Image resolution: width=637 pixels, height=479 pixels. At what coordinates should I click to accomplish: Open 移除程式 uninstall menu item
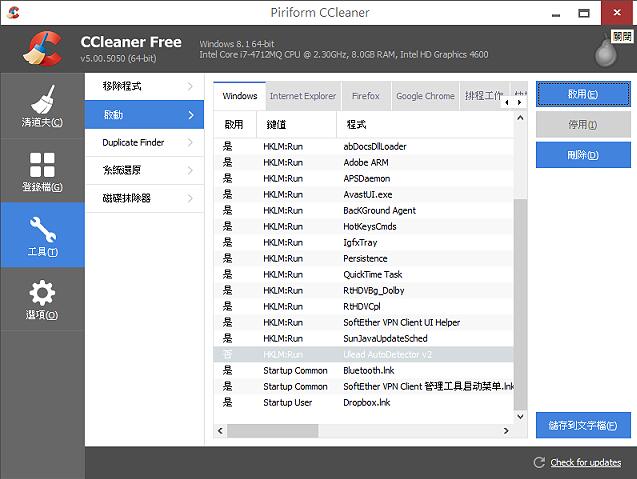click(x=144, y=86)
